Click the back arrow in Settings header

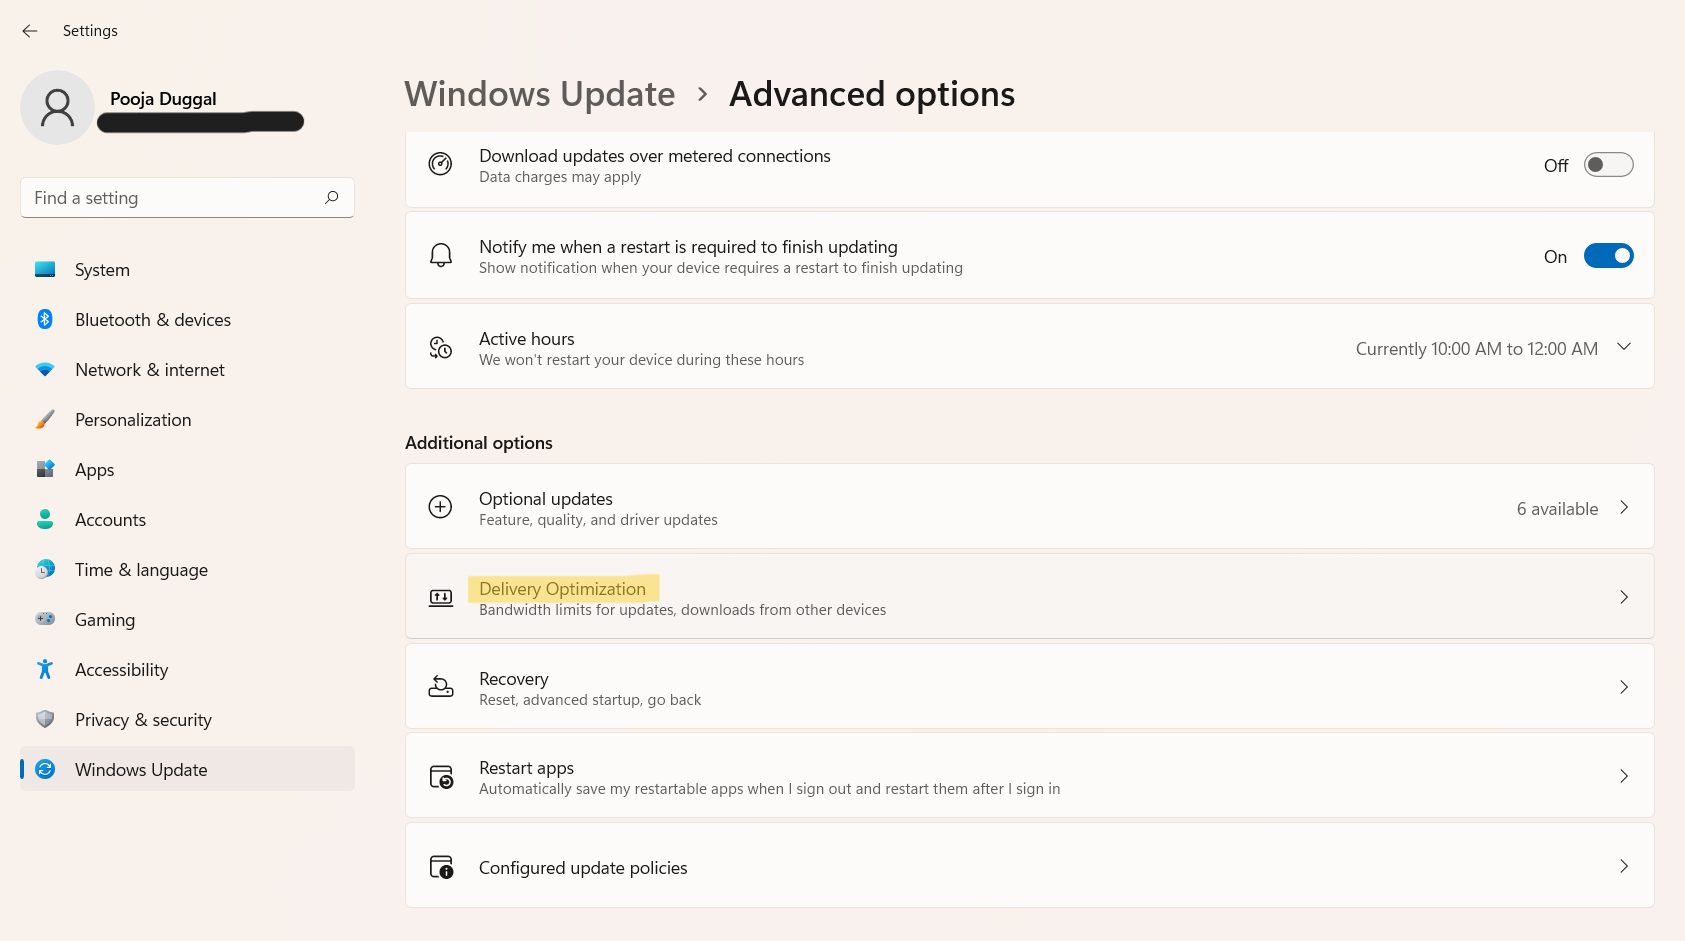coord(30,31)
